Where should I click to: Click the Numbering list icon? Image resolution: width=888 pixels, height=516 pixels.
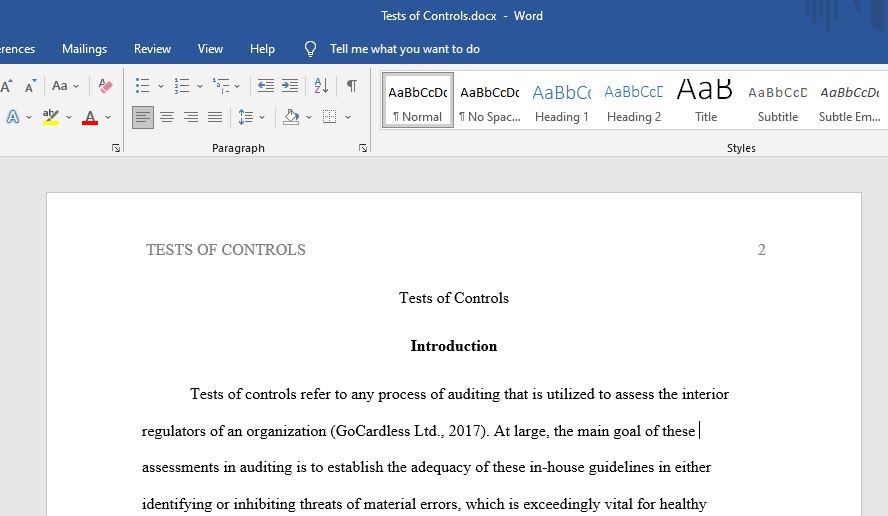coord(181,86)
